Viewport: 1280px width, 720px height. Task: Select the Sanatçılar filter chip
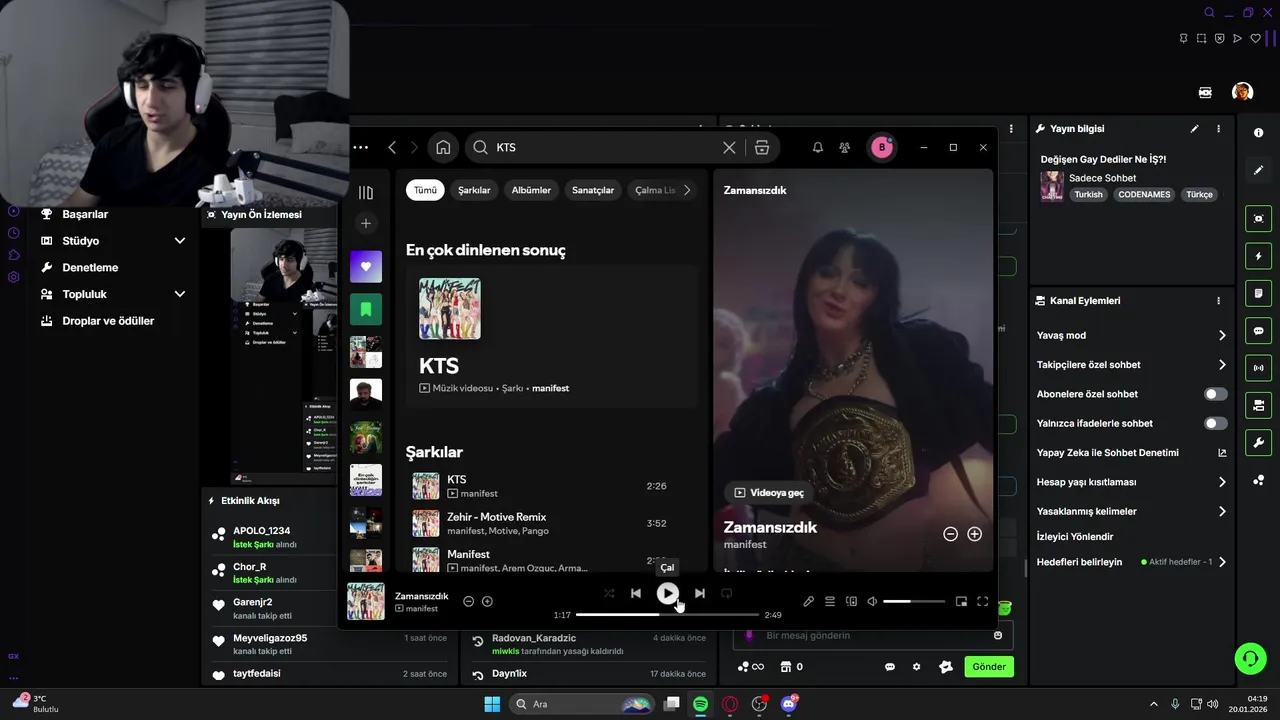[593, 190]
